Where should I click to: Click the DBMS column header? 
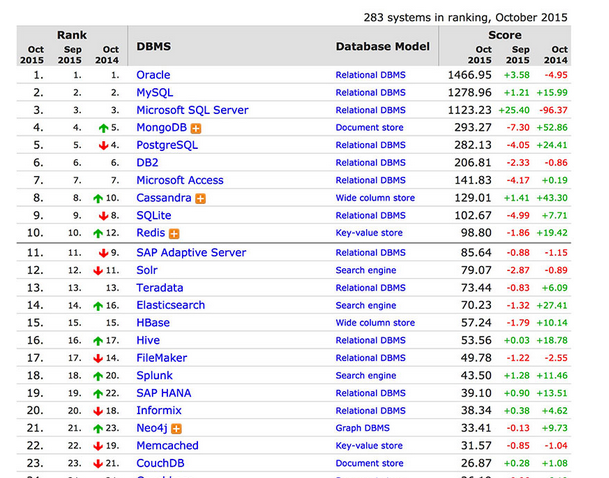coord(153,47)
